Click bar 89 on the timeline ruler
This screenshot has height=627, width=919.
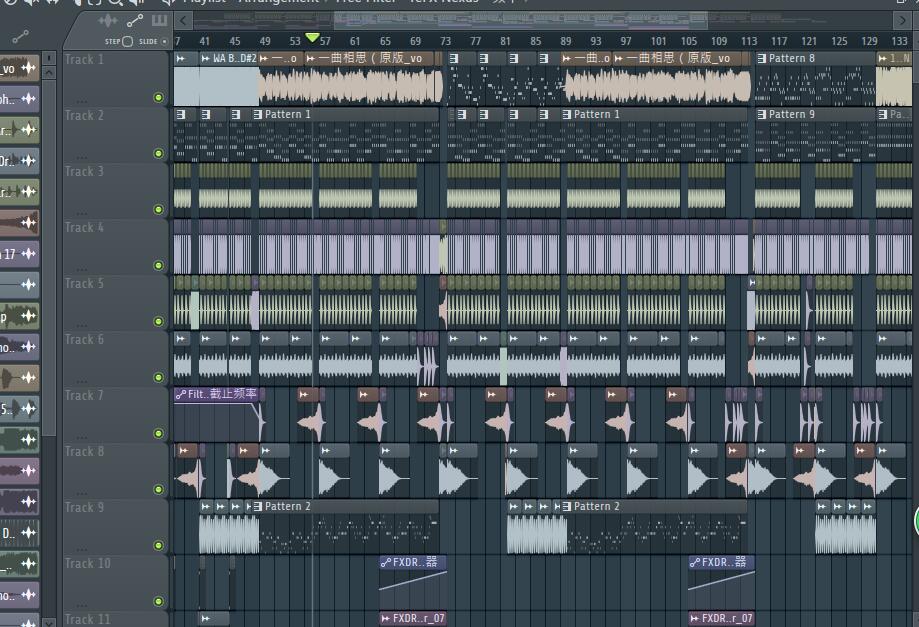pyautogui.click(x=566, y=41)
